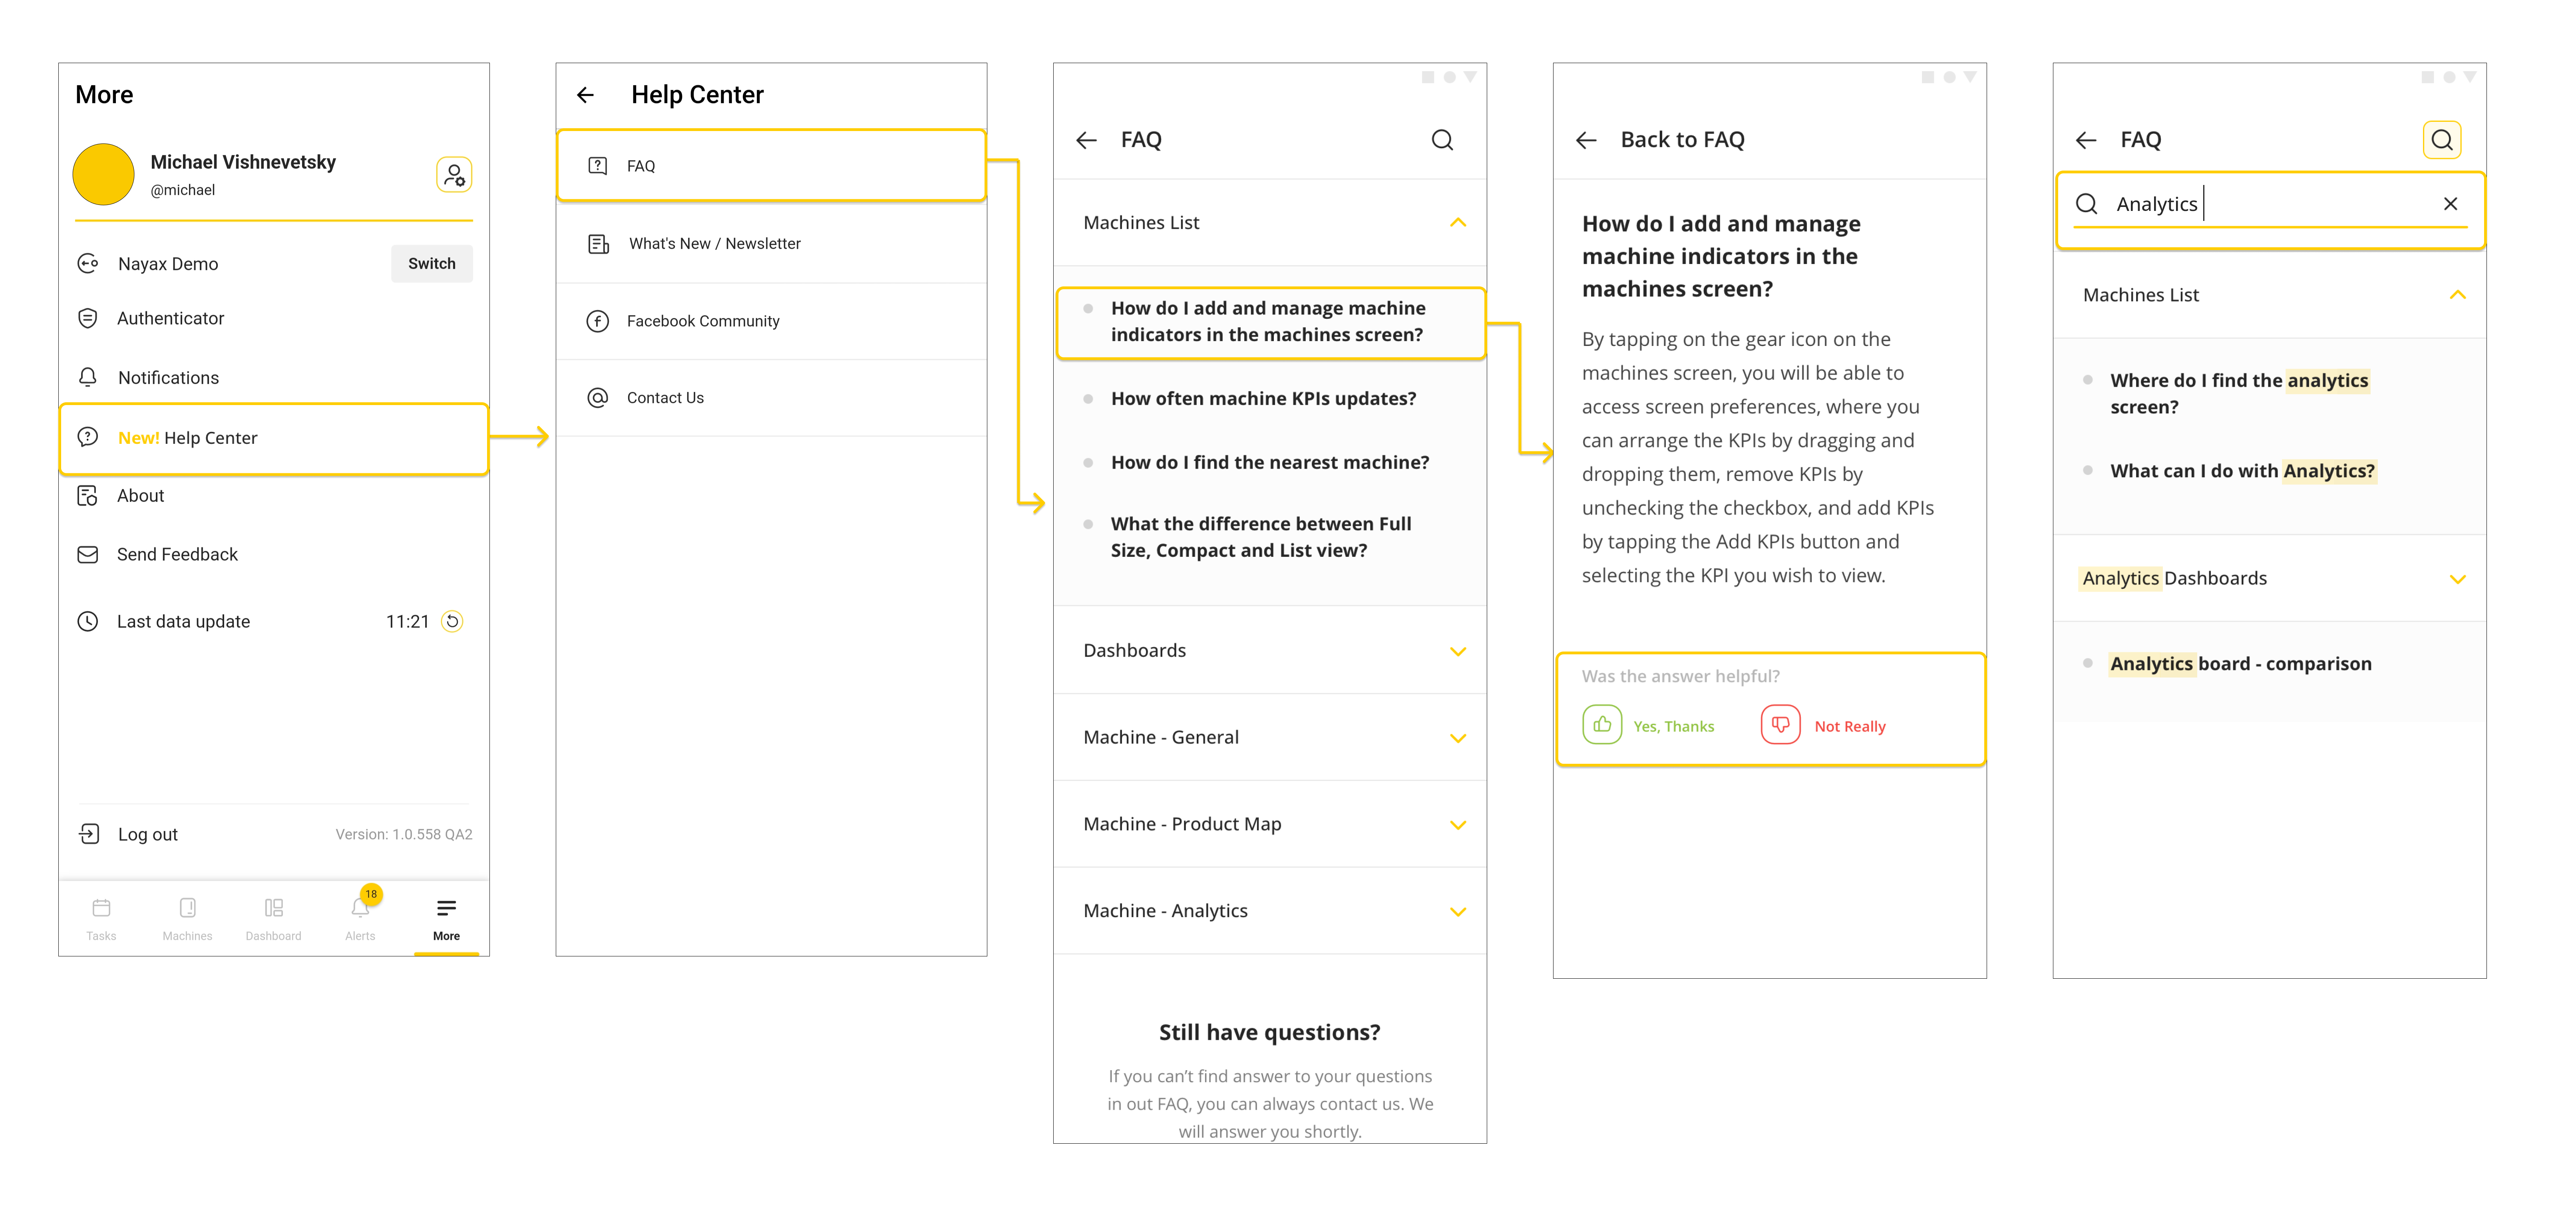The height and width of the screenshot is (1210, 2576).
Task: Expand the Dashboards FAQ section
Action: coord(1269,651)
